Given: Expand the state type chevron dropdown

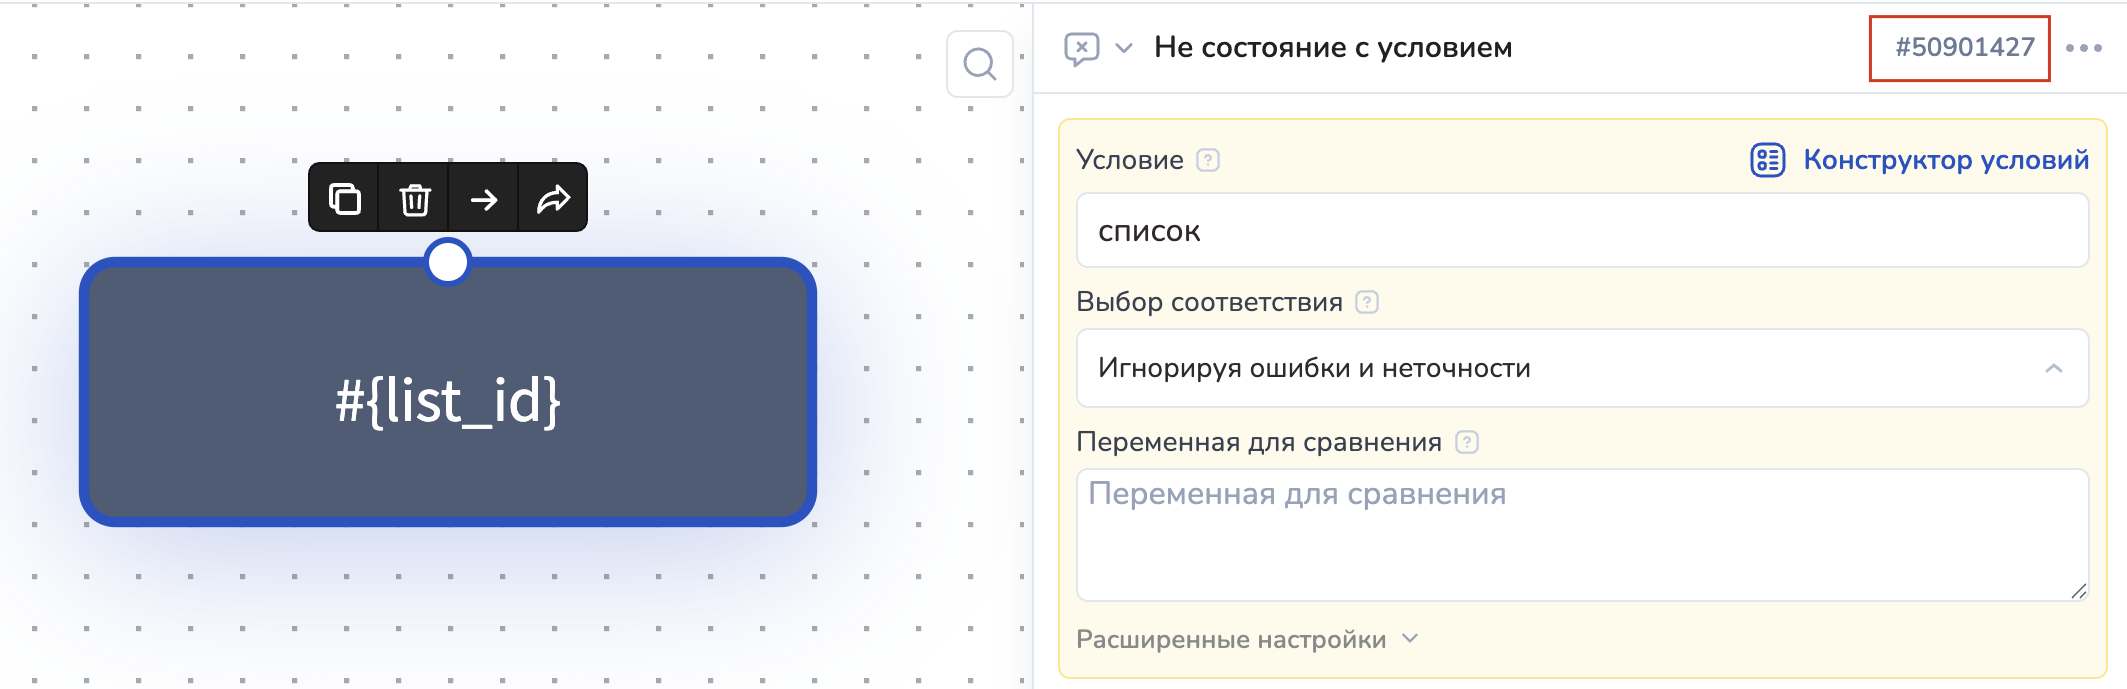Looking at the screenshot, I should click(x=1124, y=48).
